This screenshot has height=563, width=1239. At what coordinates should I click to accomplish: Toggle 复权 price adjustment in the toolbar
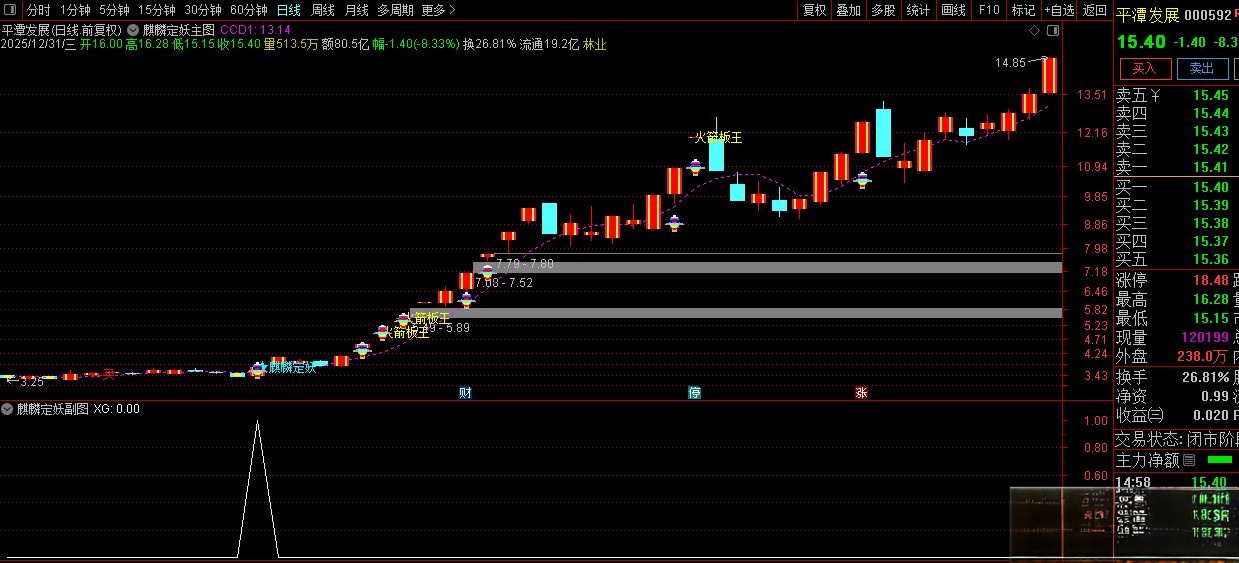click(x=815, y=10)
